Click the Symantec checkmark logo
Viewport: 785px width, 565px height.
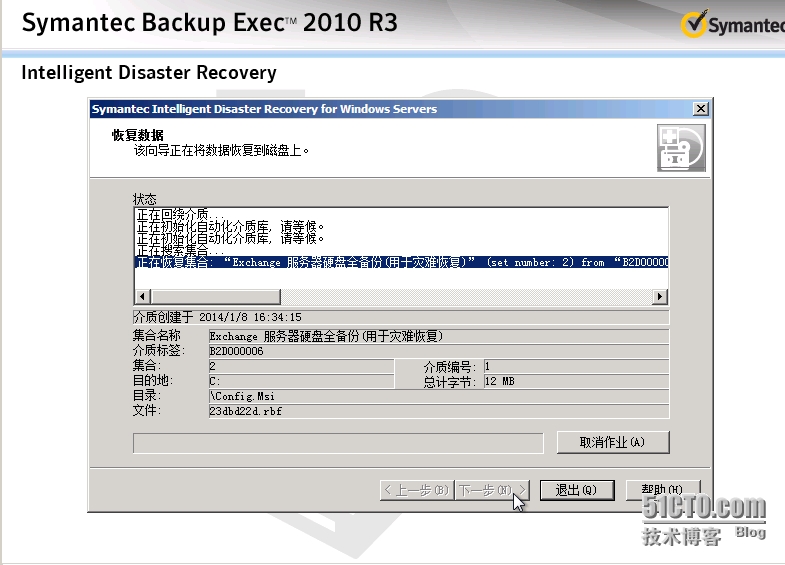(x=695, y=24)
